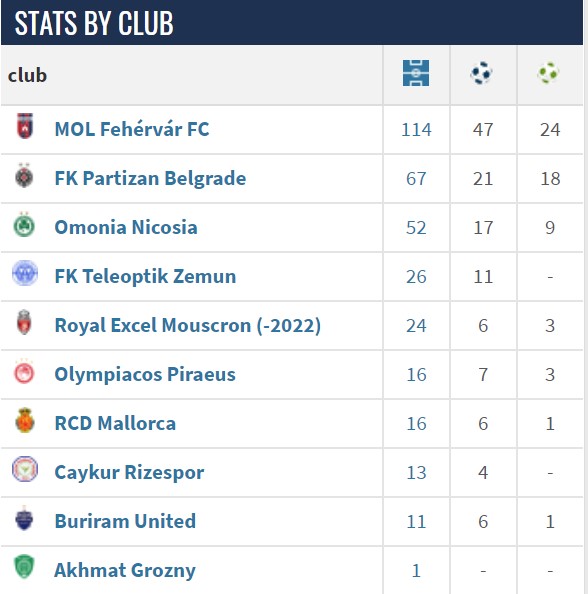
Task: Open the Buriram United club link
Action: [x=125, y=521]
